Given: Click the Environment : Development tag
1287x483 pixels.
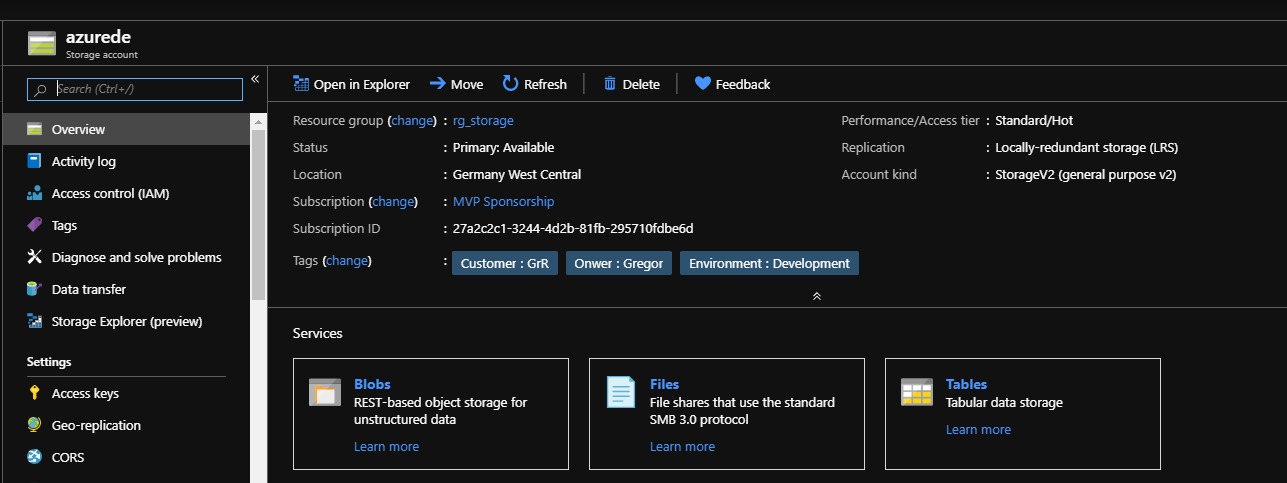Looking at the screenshot, I should point(769,264).
